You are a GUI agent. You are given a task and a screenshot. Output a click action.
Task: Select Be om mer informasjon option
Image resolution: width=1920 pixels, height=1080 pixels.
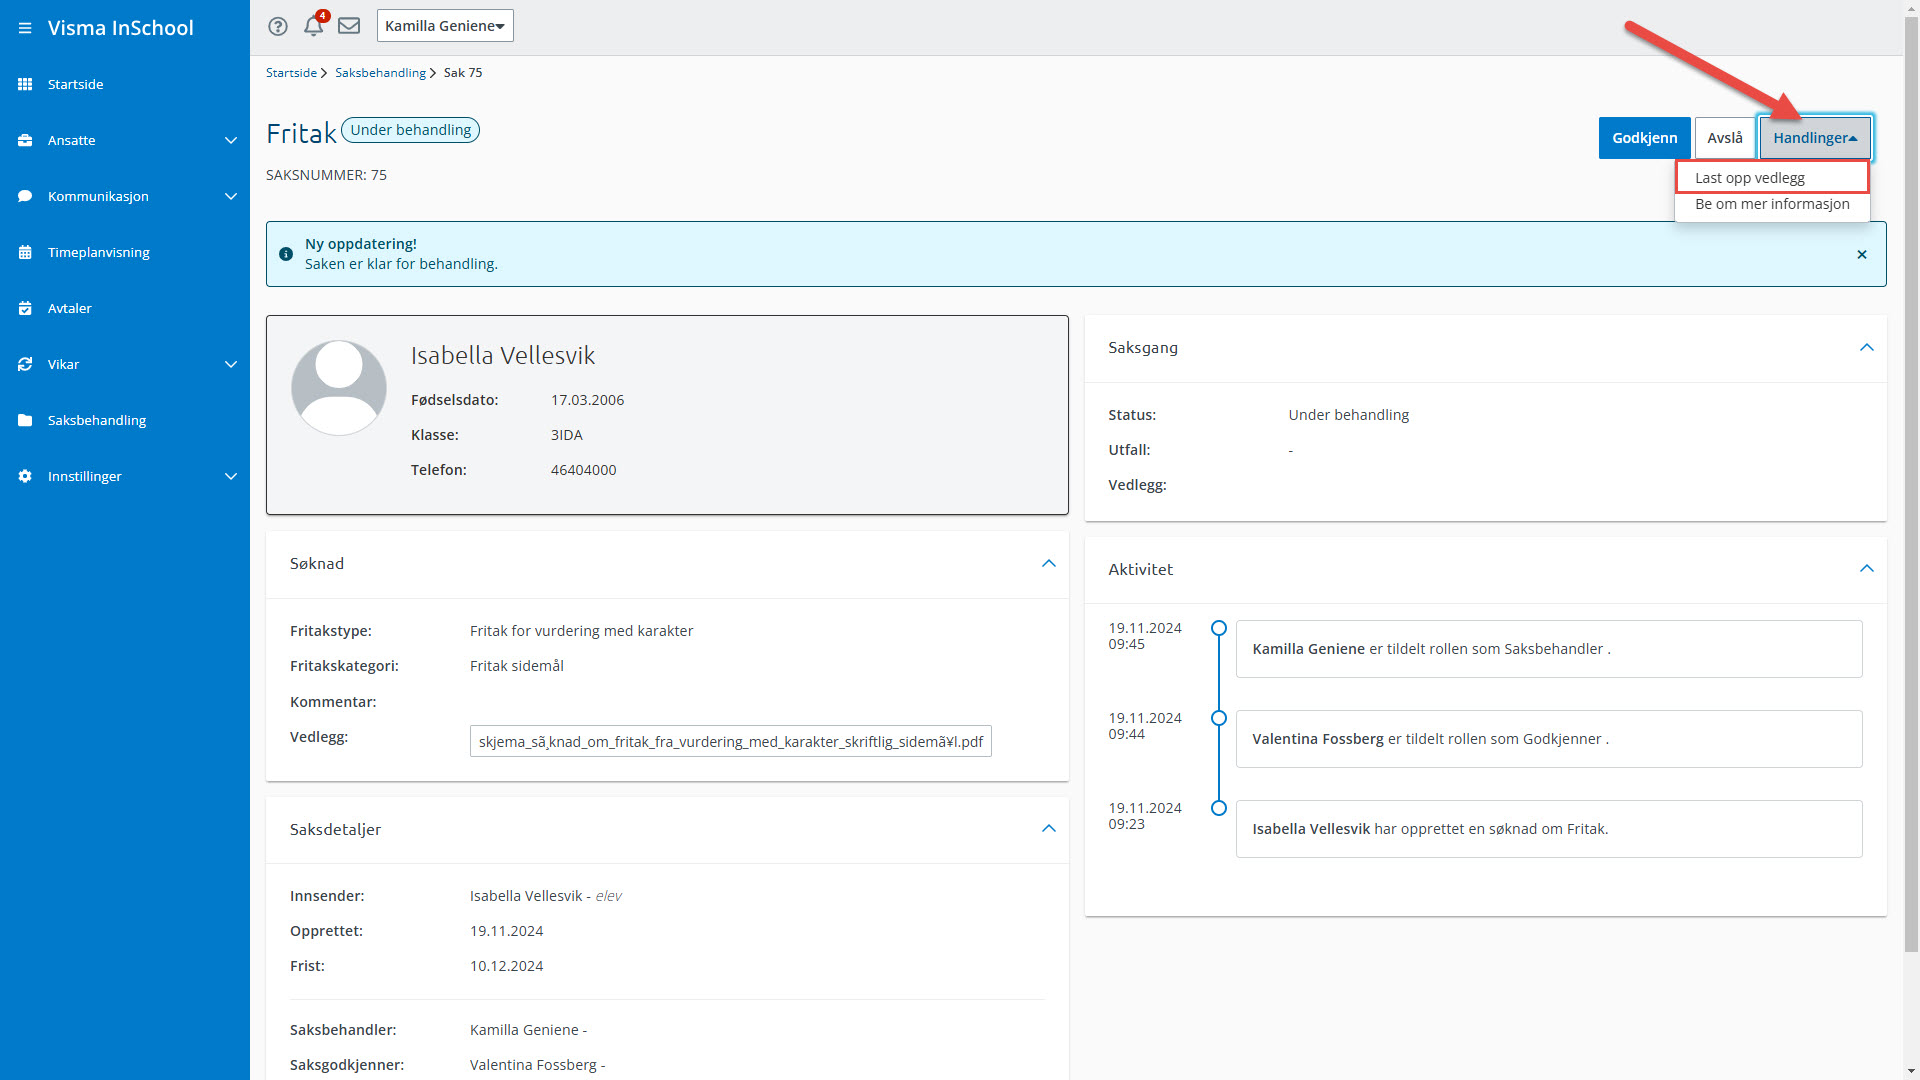click(x=1771, y=204)
